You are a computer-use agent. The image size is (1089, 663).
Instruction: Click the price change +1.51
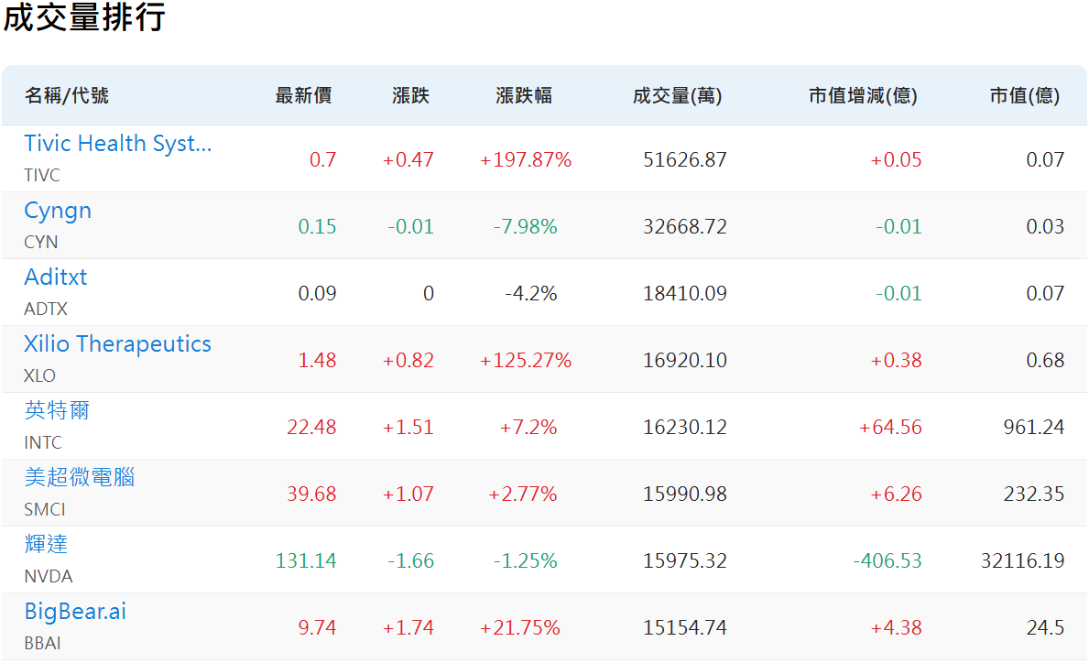coord(408,427)
